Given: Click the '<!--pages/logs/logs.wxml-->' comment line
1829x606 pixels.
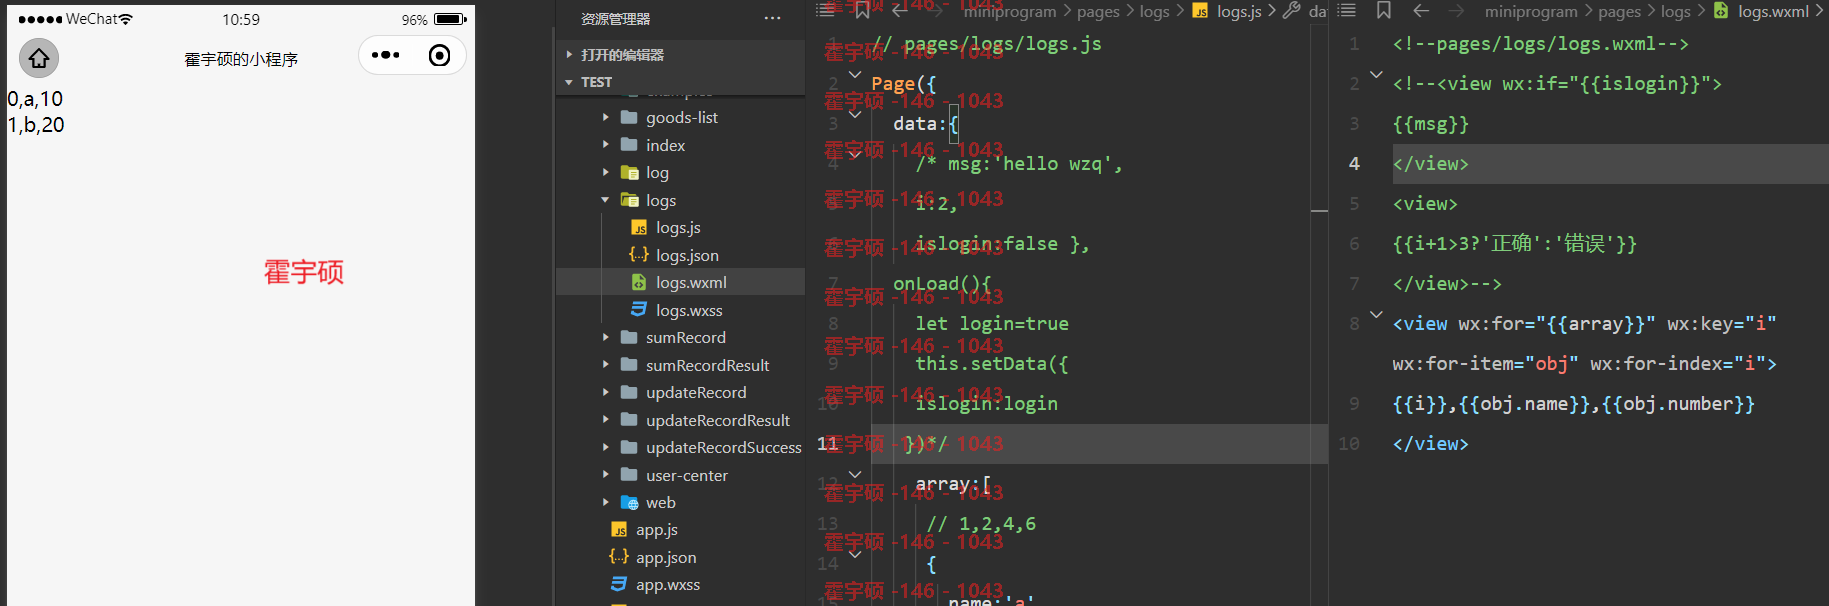Looking at the screenshot, I should tap(1541, 44).
